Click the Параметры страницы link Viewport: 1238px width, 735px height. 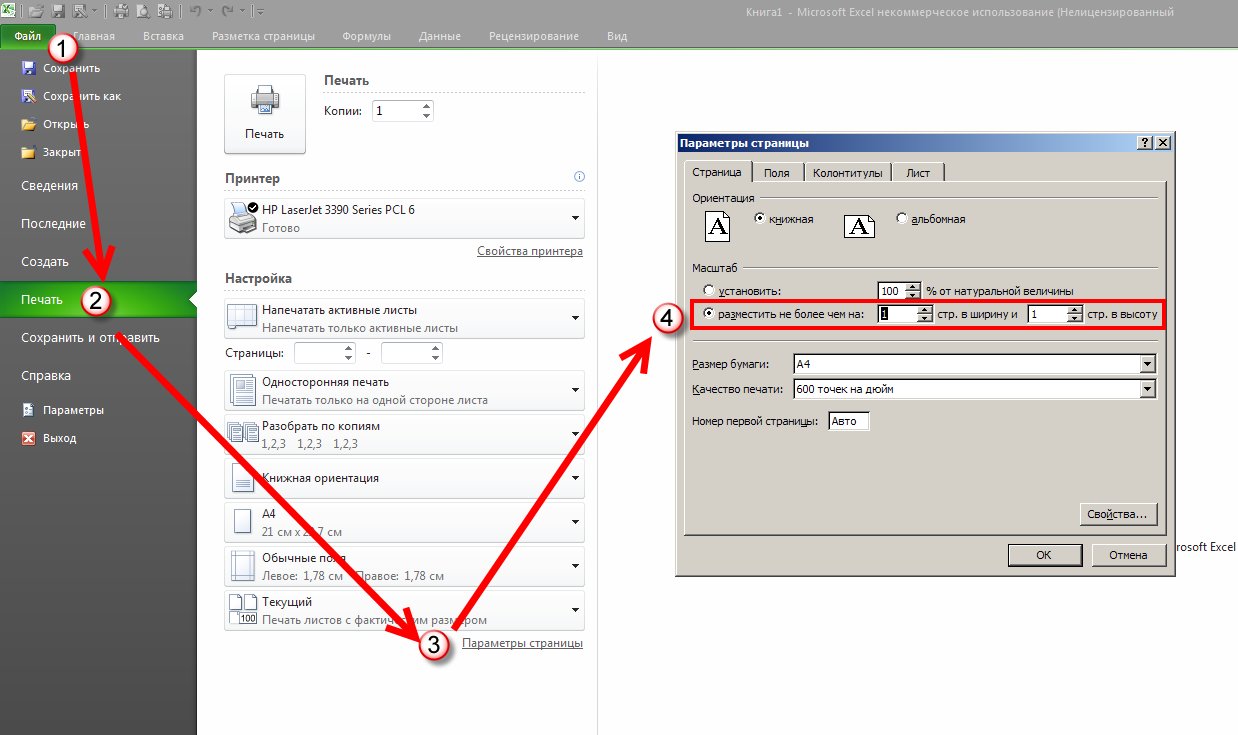tap(523, 643)
